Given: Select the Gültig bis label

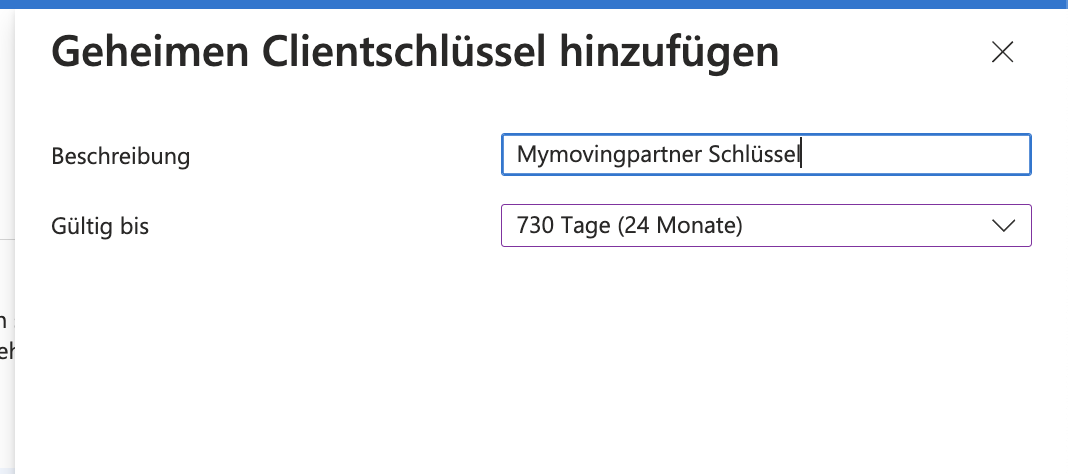Looking at the screenshot, I should tap(100, 225).
